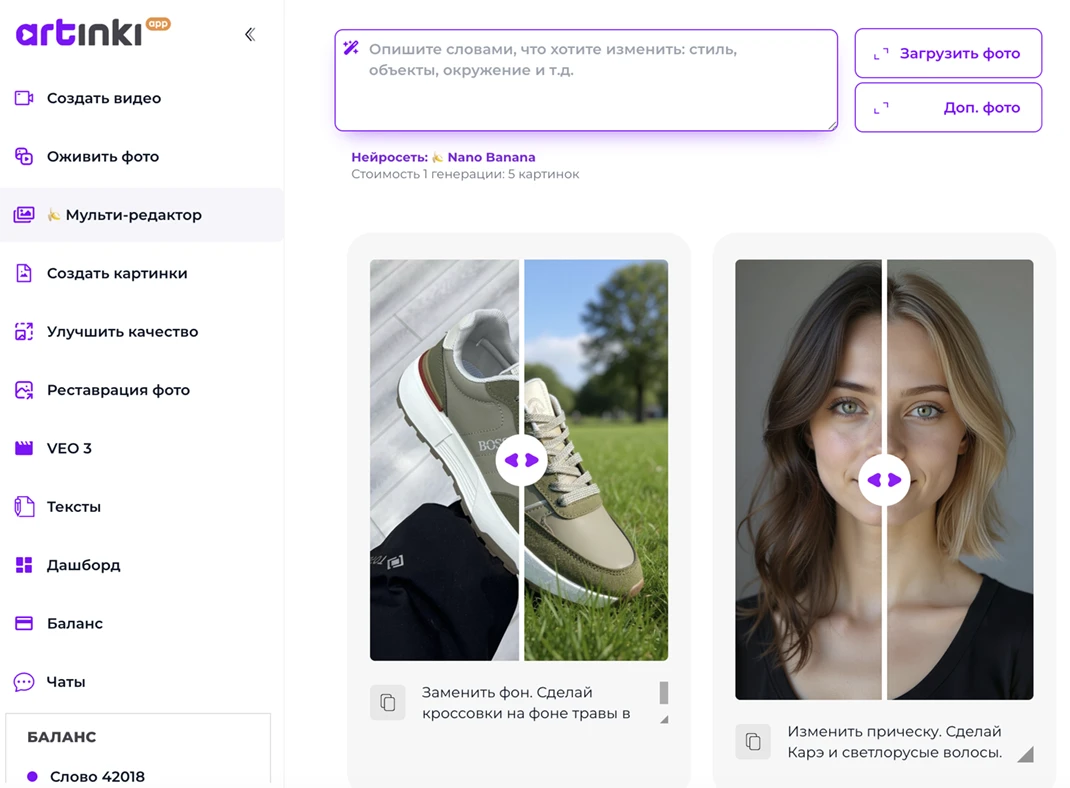
Task: Open the Баланс page
Action: click(74, 623)
